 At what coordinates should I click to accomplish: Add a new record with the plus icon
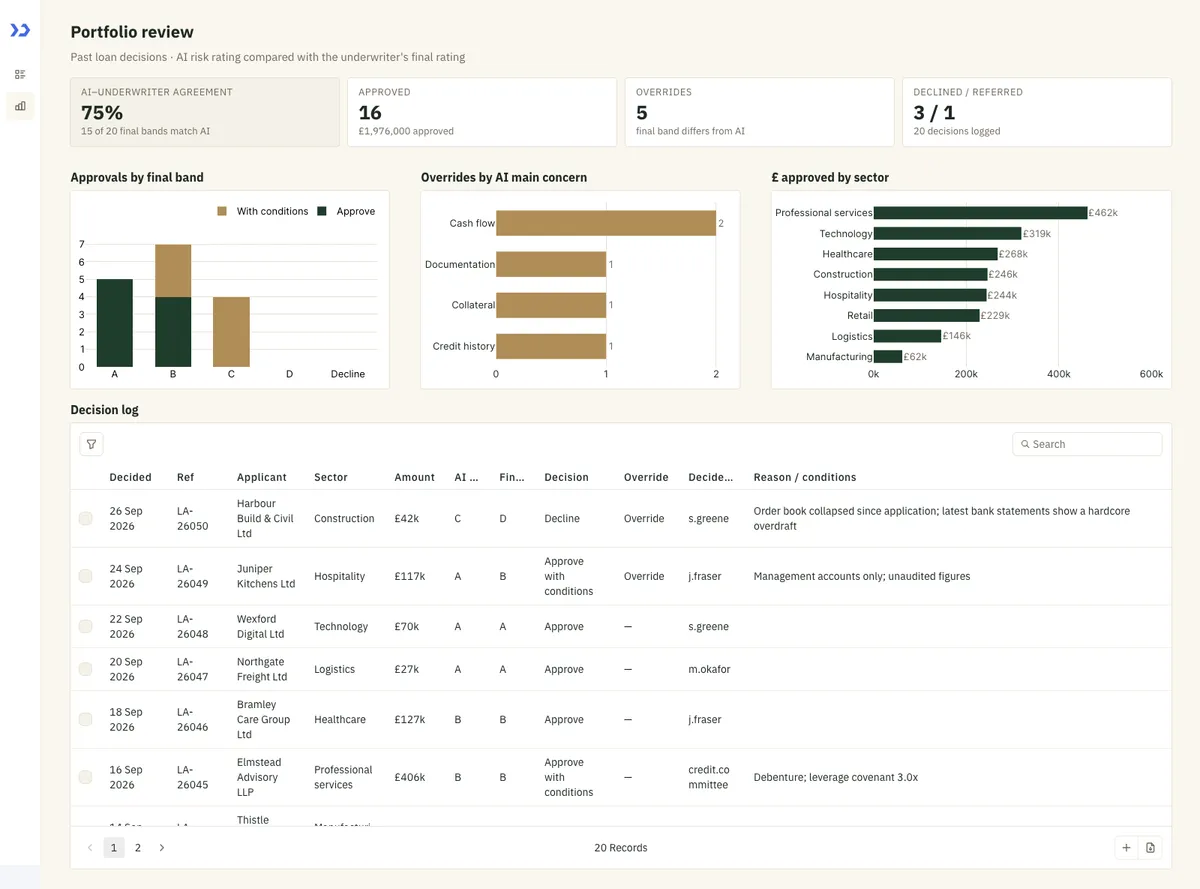[x=1126, y=848]
